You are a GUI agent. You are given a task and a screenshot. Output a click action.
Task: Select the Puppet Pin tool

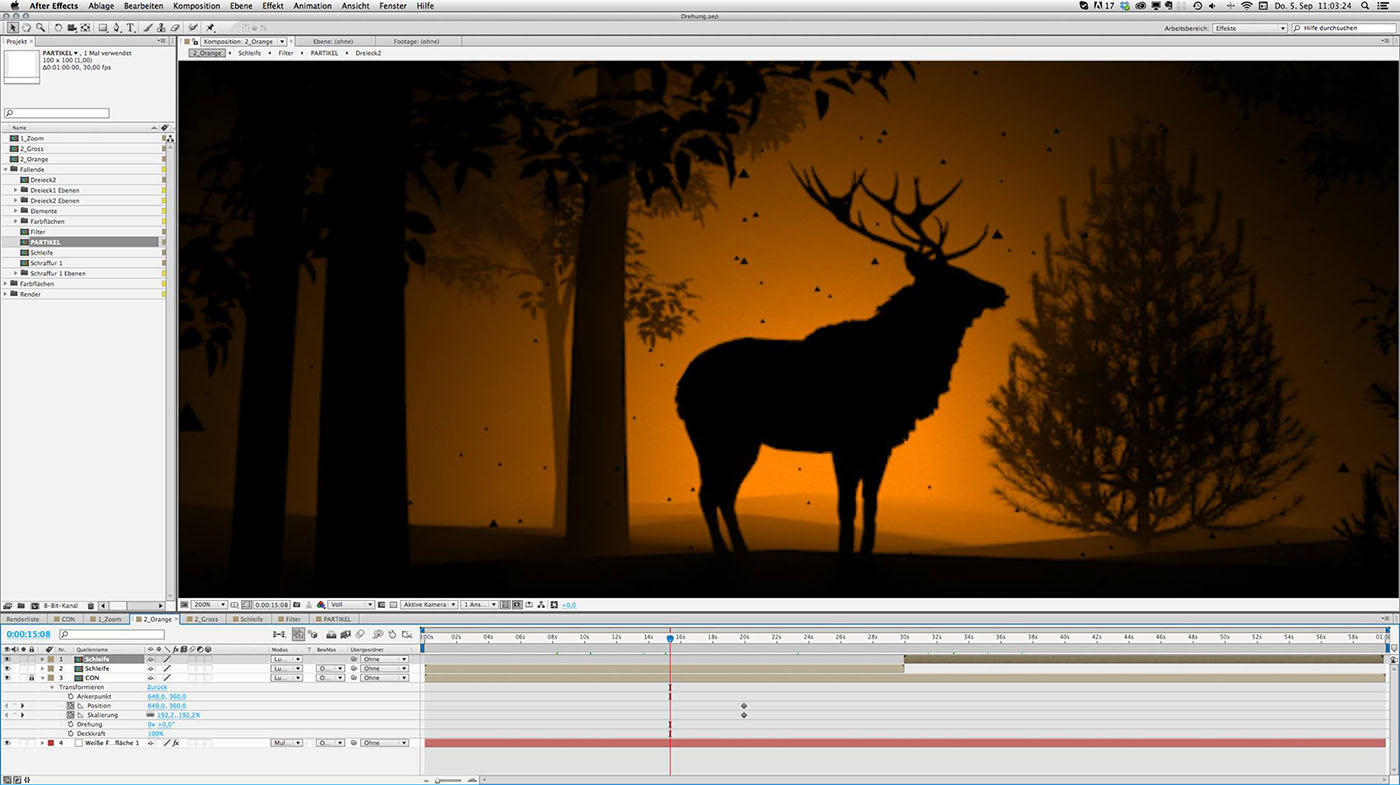pyautogui.click(x=210, y=28)
